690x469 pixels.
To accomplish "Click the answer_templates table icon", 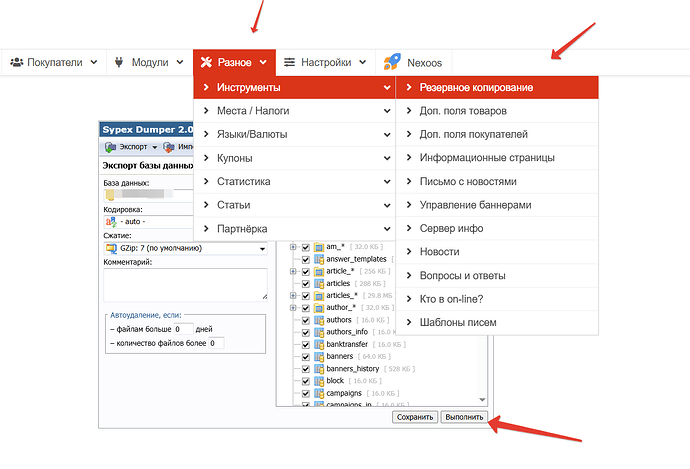I will 319,260.
